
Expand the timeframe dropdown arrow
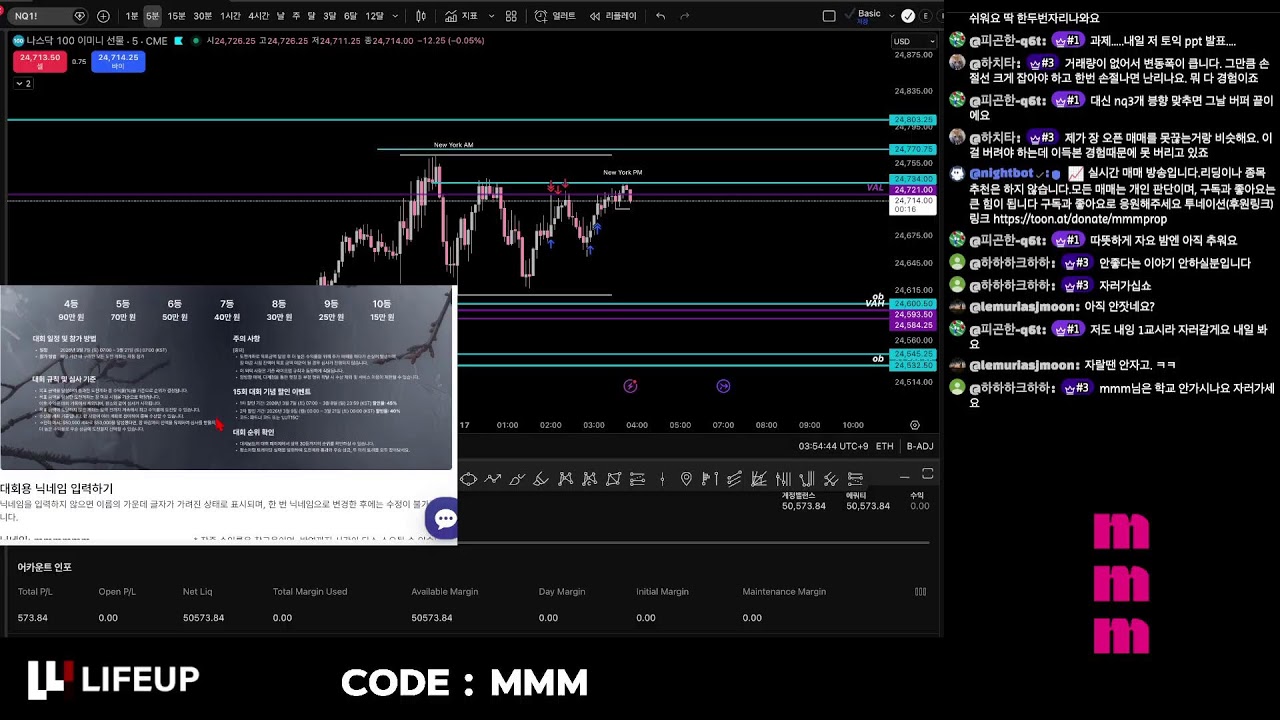coord(396,16)
